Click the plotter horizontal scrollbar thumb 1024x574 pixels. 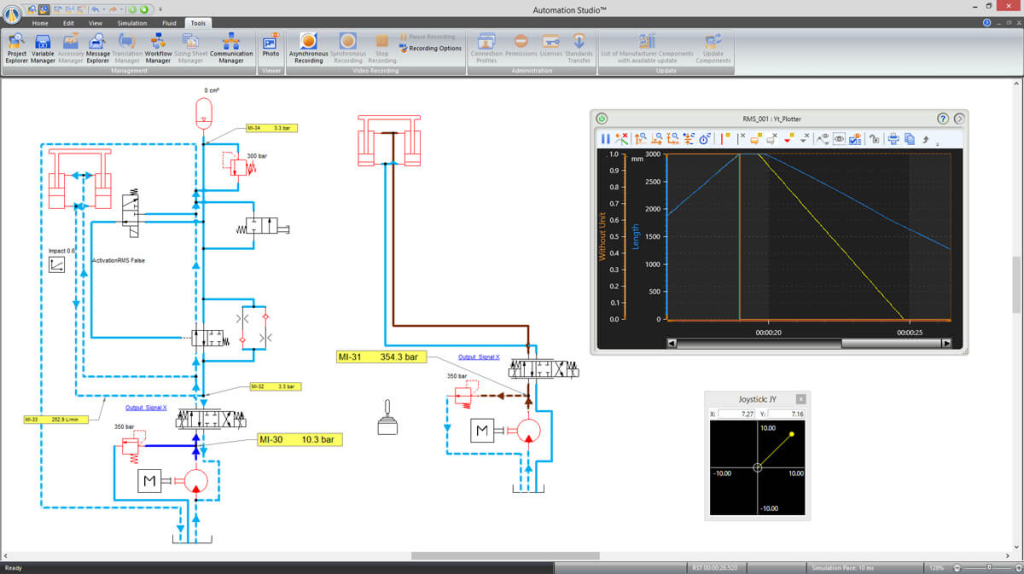point(891,343)
